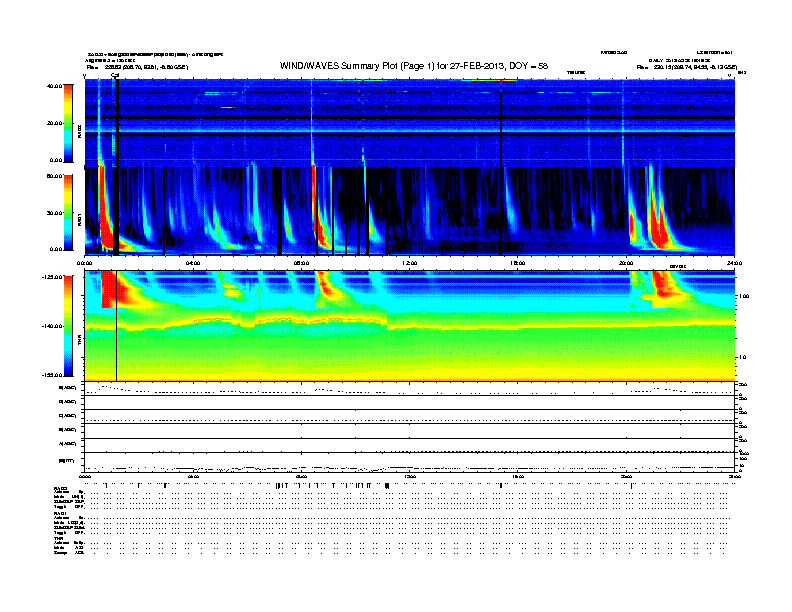
Task: Click the bottom line-plot panel above the second time axis
Action: pos(409,462)
